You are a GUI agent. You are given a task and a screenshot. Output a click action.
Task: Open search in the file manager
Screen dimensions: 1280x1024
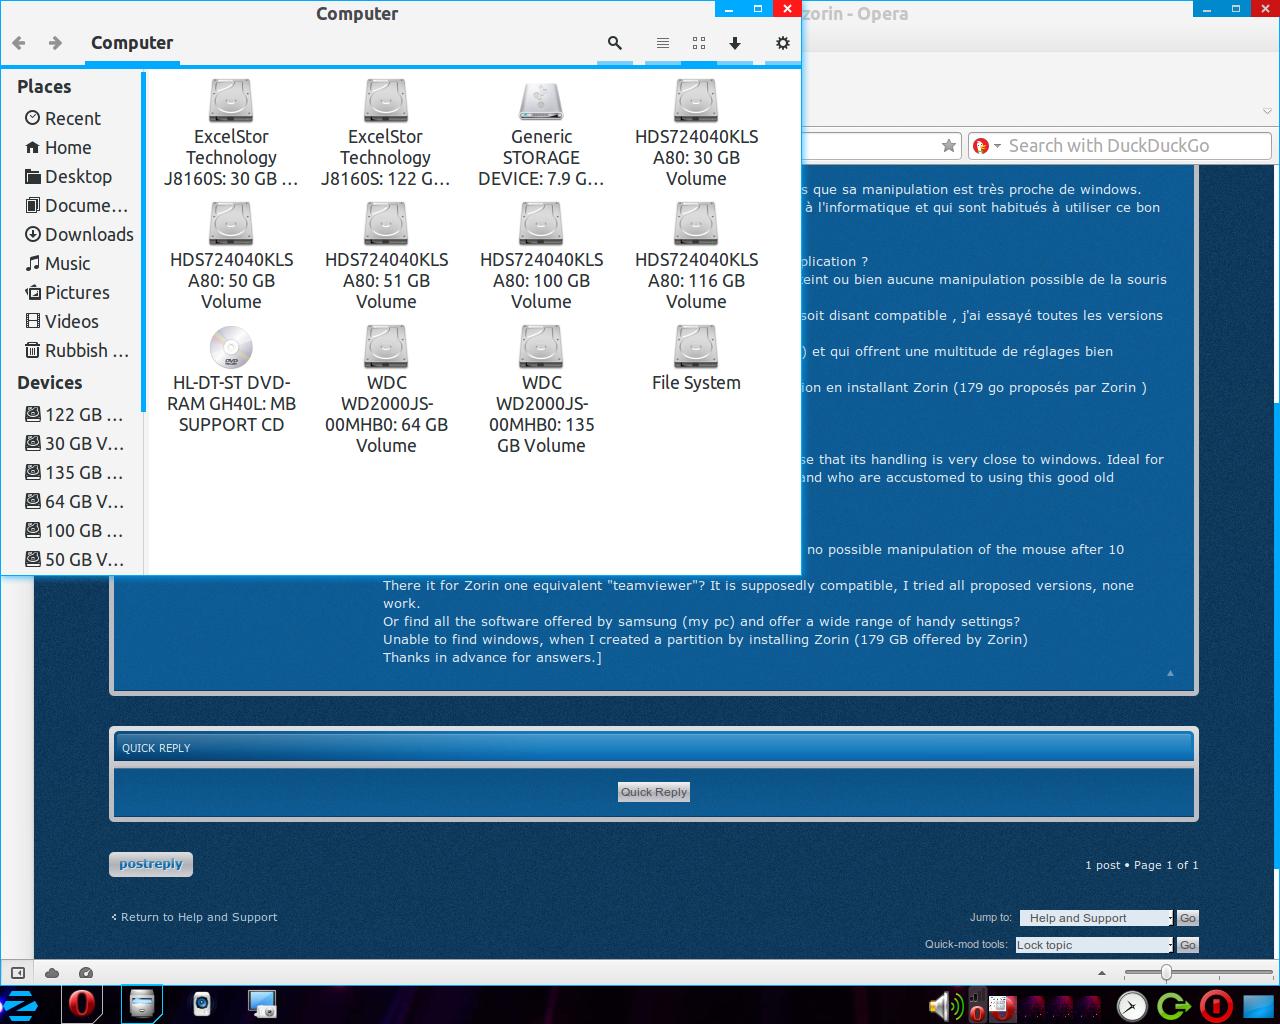point(615,43)
